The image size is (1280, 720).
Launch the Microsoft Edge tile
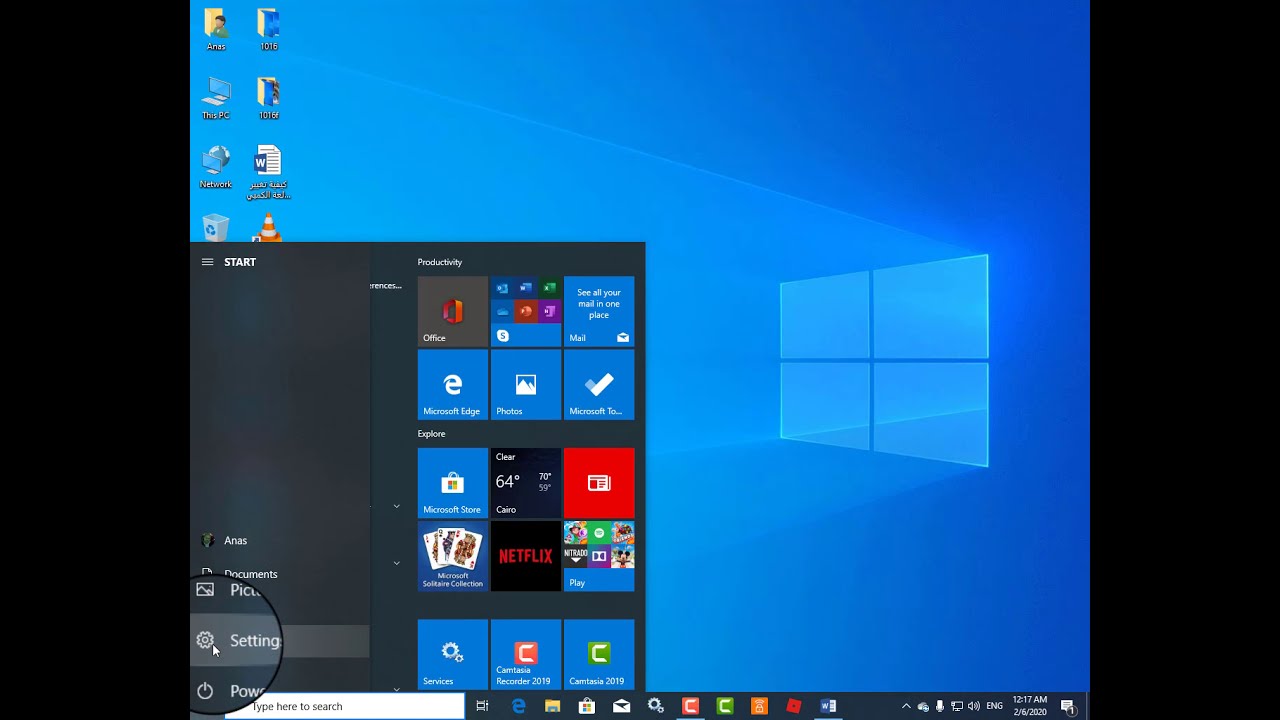[453, 384]
